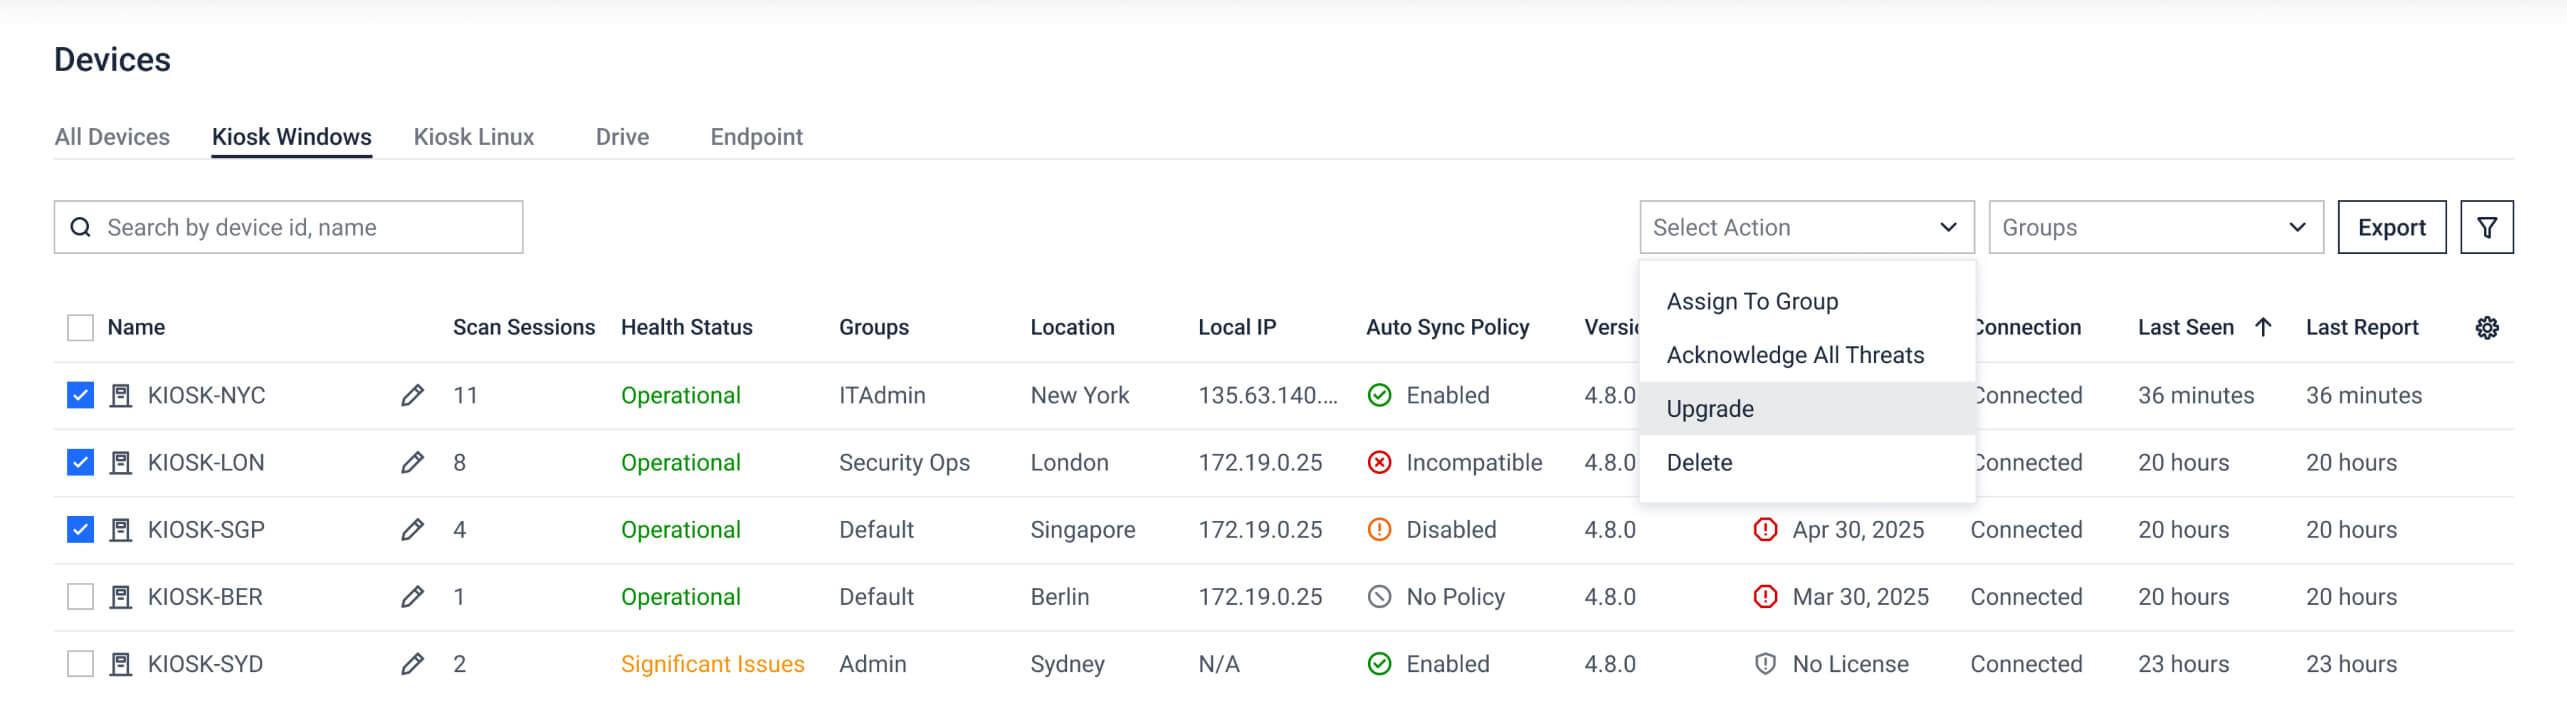Expand the Groups dropdown
Viewport: 2567px width, 726px height.
click(2155, 228)
